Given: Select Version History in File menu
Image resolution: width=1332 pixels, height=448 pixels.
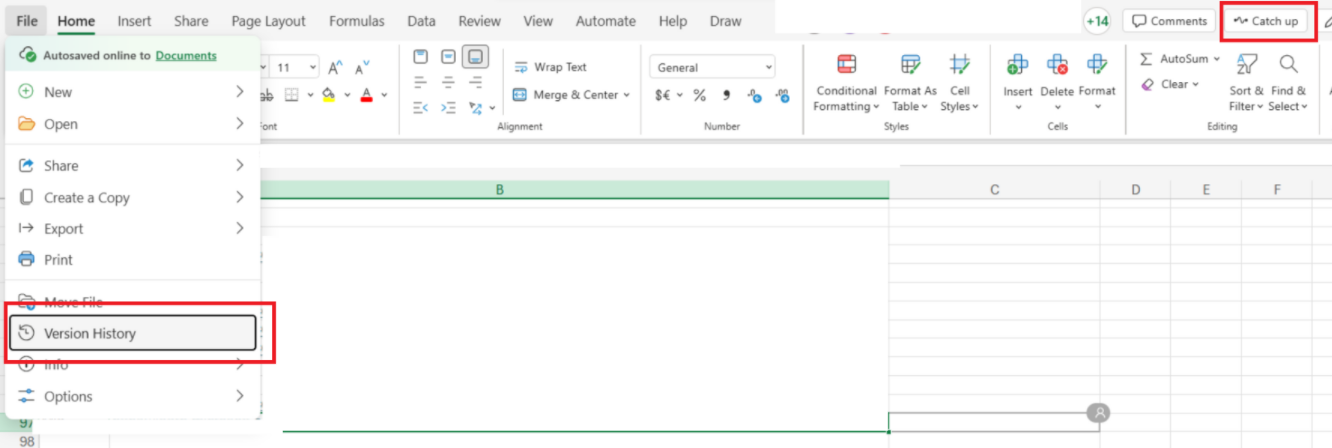Looking at the screenshot, I should pyautogui.click(x=132, y=333).
